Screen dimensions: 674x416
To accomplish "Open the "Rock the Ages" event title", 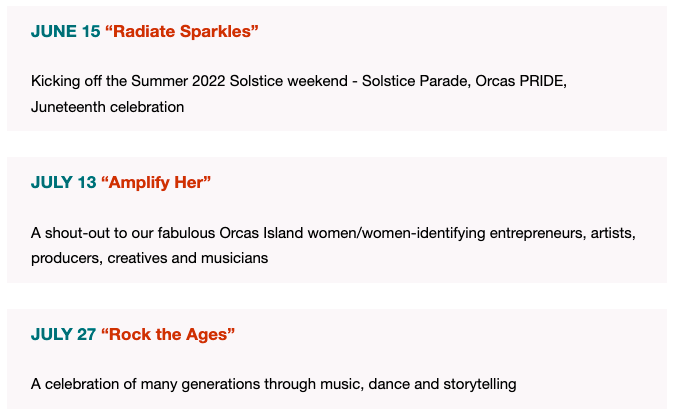I will point(168,334).
